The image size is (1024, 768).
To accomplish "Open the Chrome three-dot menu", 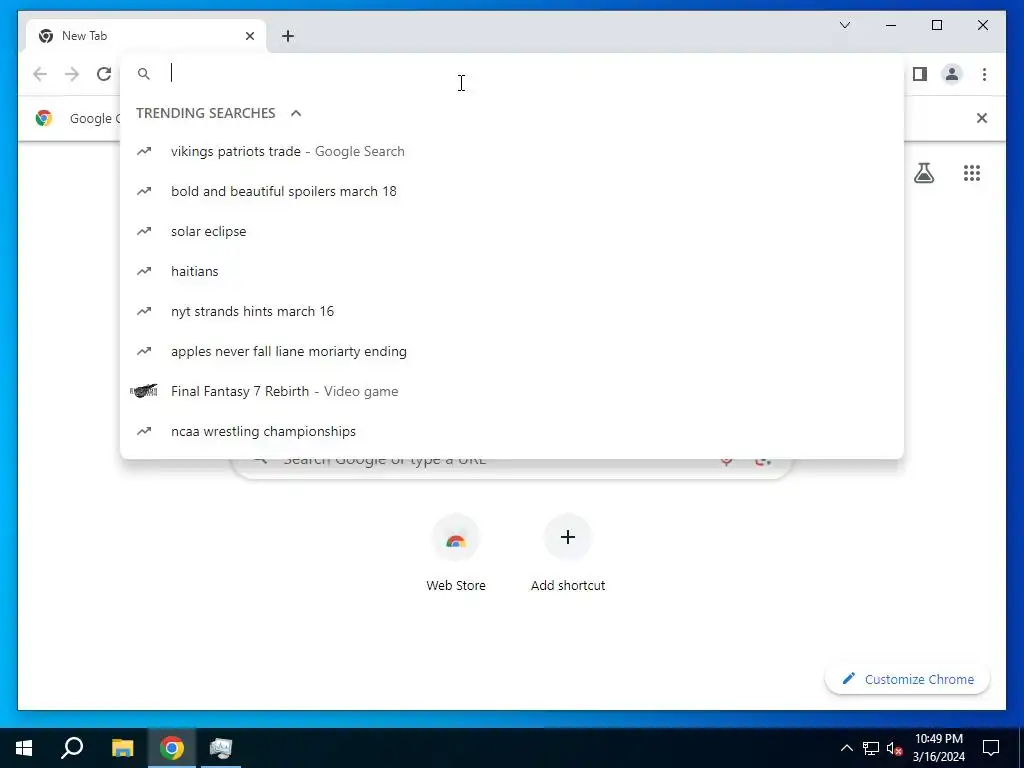I will [984, 74].
